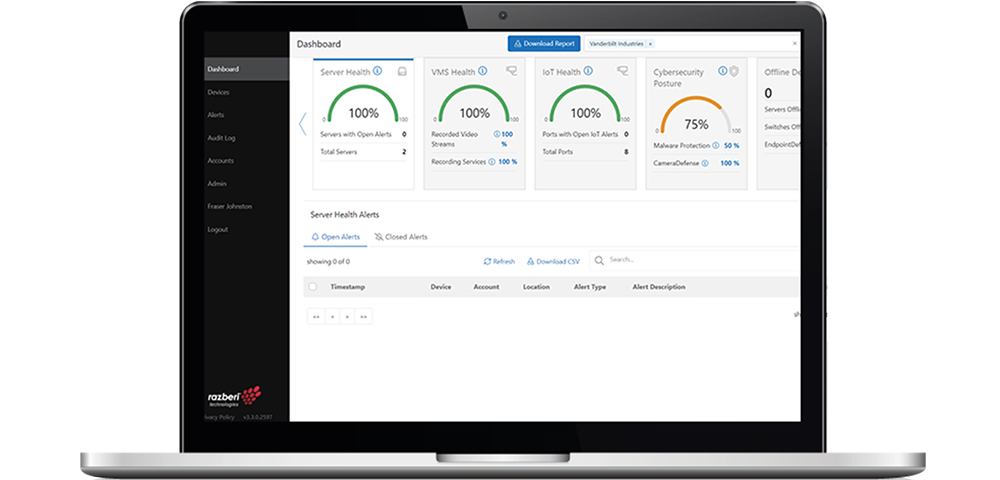The height and width of the screenshot is (480, 1000).
Task: Click the camera icon on VMS Health card
Action: coord(511,71)
